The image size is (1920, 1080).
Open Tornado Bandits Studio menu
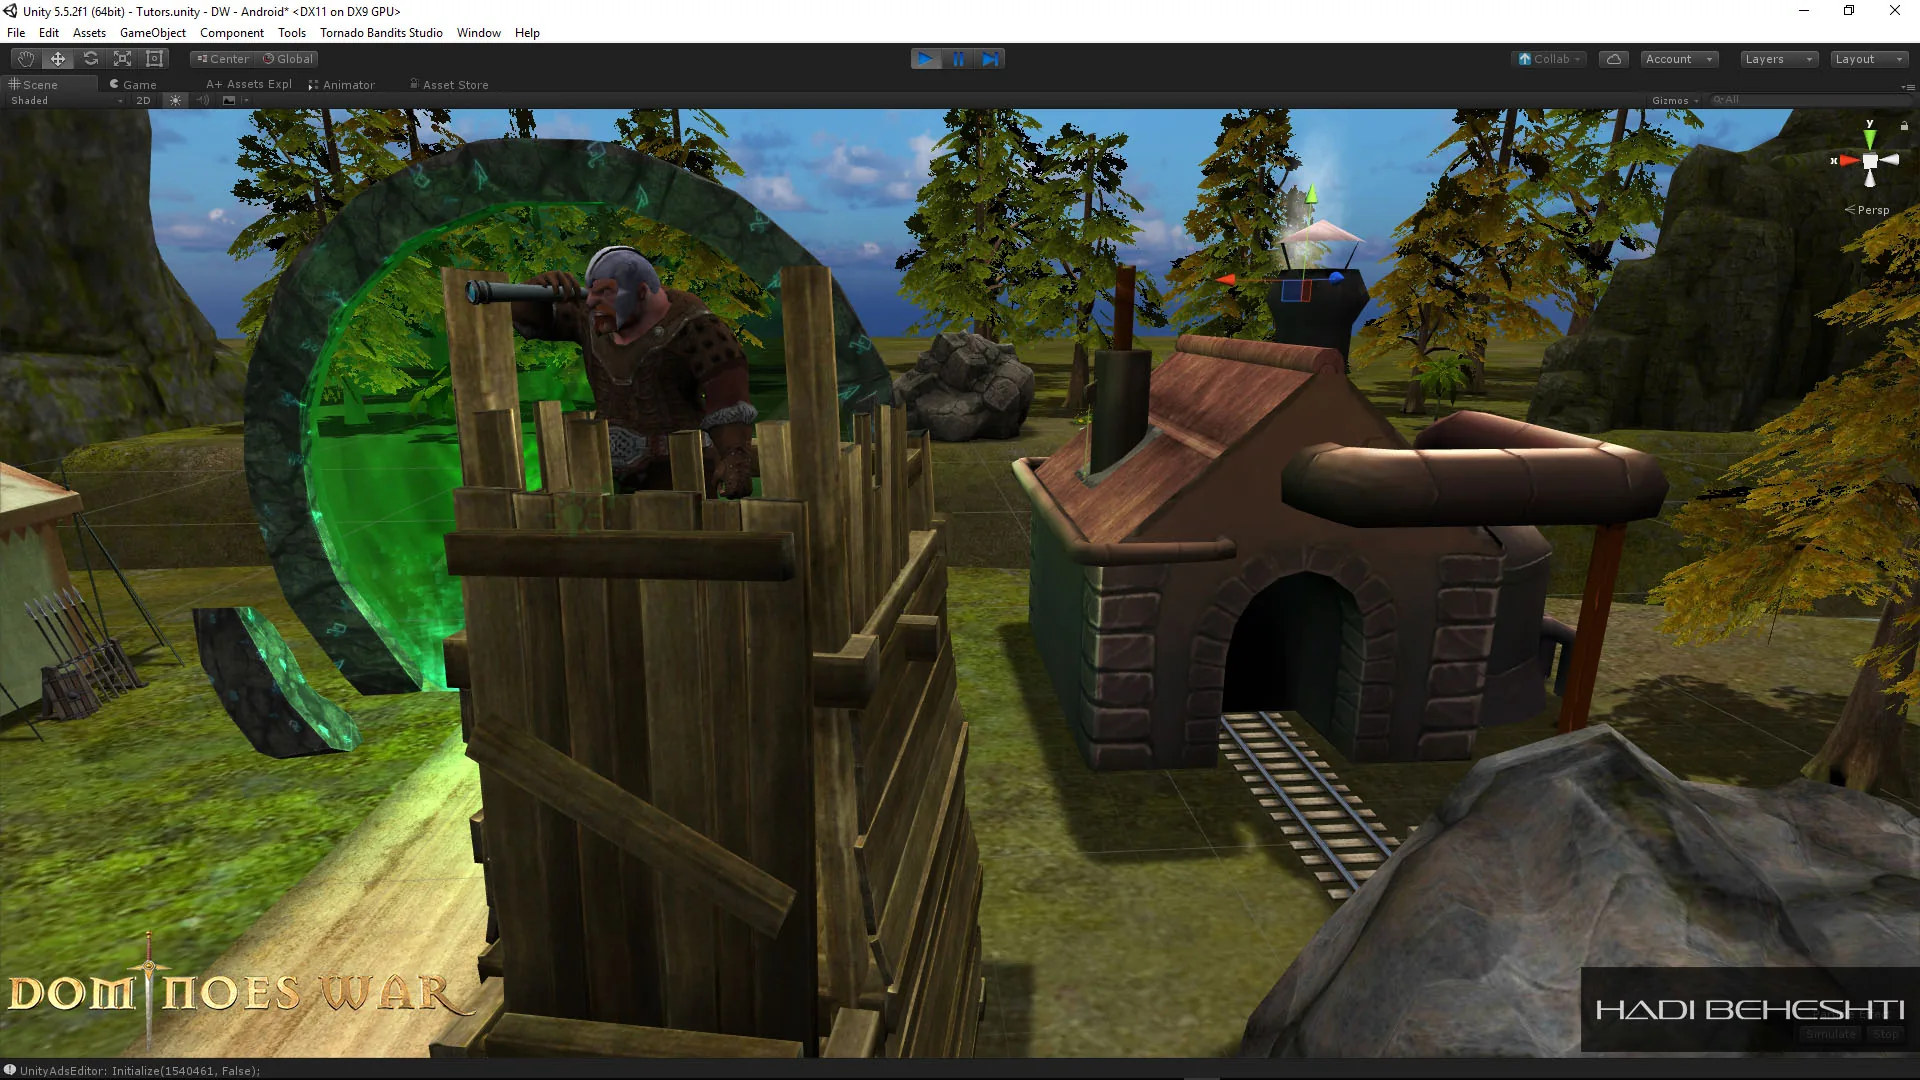[x=381, y=33]
